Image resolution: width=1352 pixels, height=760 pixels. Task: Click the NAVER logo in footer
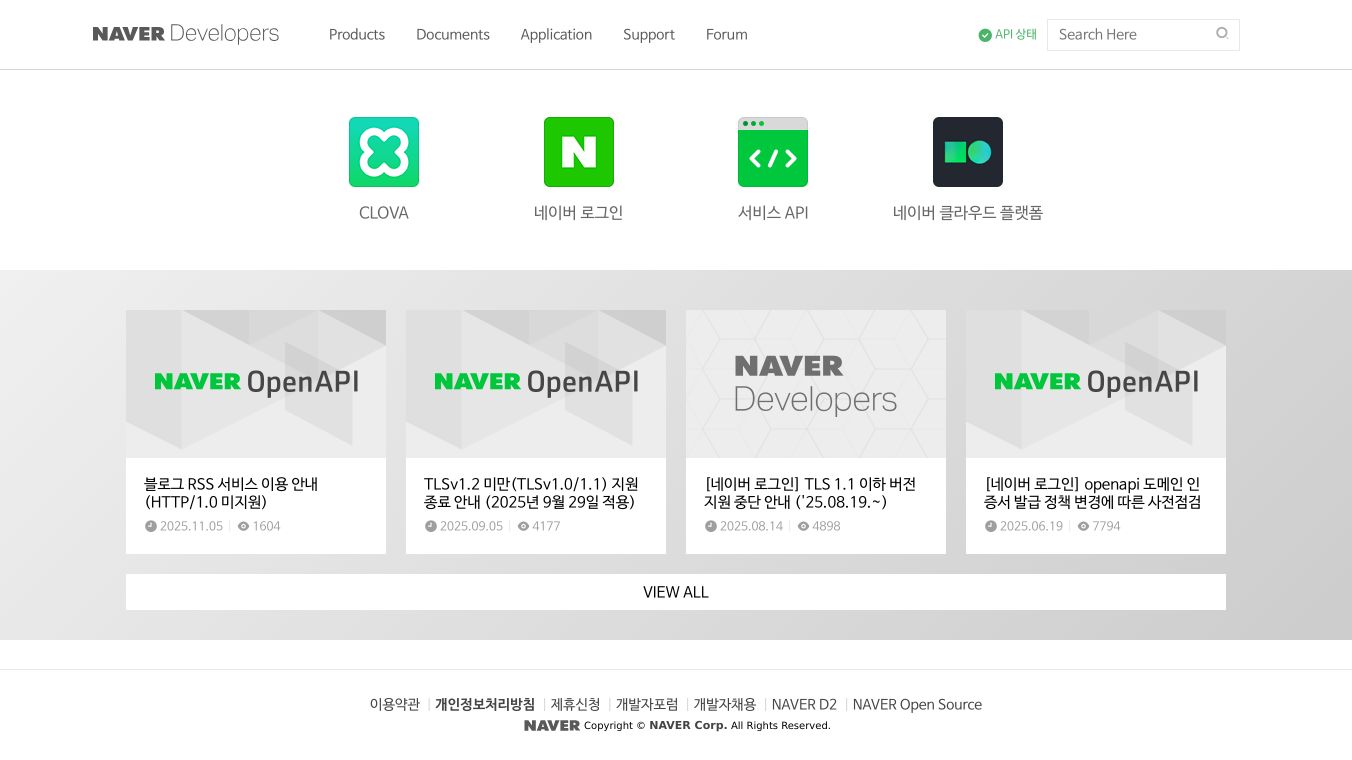tap(552, 725)
